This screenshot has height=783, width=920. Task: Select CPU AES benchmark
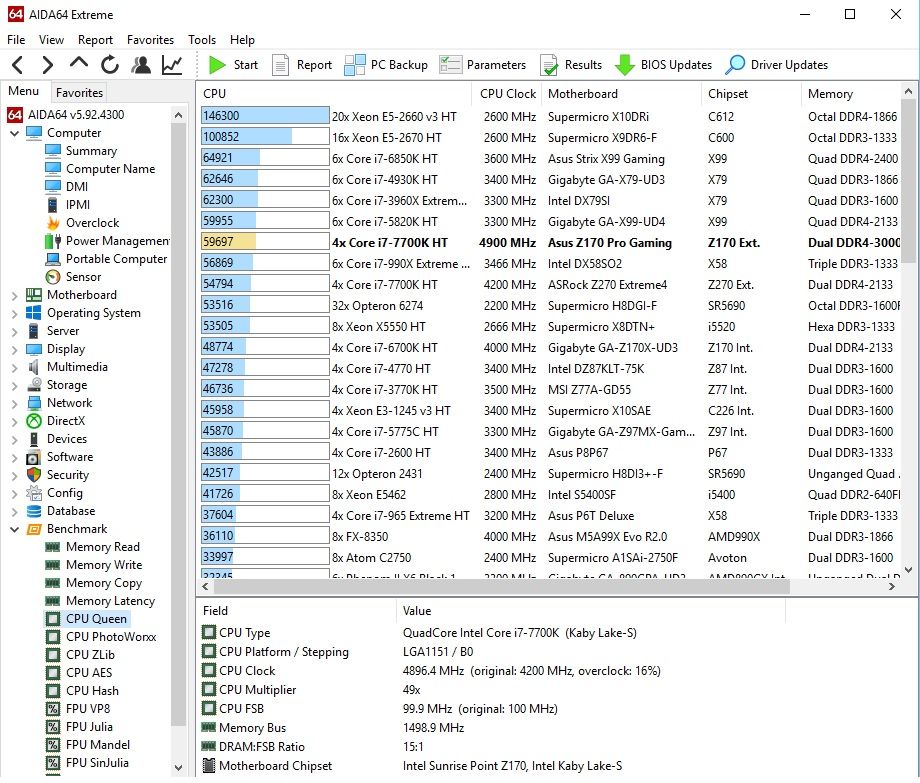click(x=89, y=673)
